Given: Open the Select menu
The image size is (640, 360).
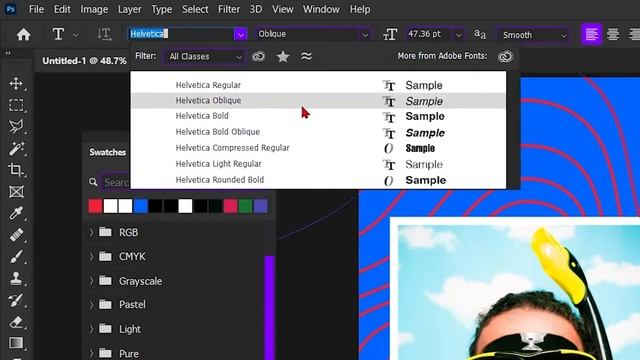Looking at the screenshot, I should point(195,9).
